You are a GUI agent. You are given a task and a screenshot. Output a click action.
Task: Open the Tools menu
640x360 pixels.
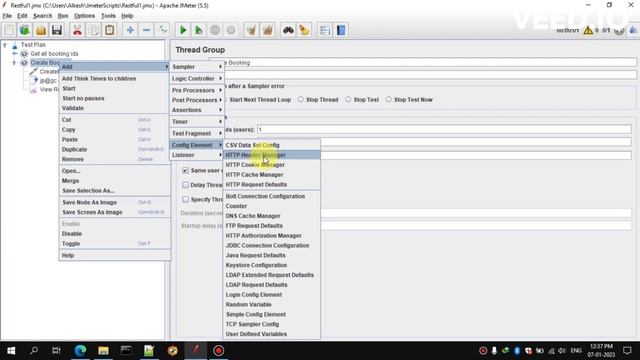point(108,16)
